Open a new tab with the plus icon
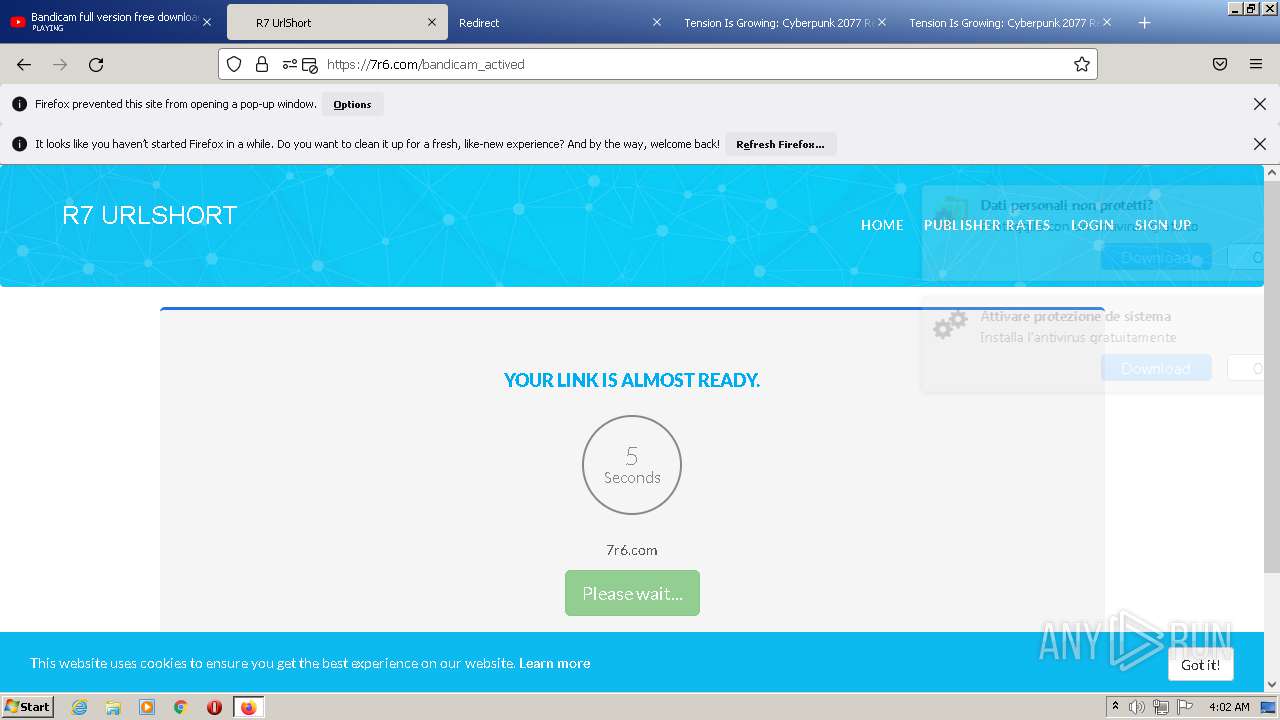Viewport: 1280px width, 720px height. [x=1145, y=22]
